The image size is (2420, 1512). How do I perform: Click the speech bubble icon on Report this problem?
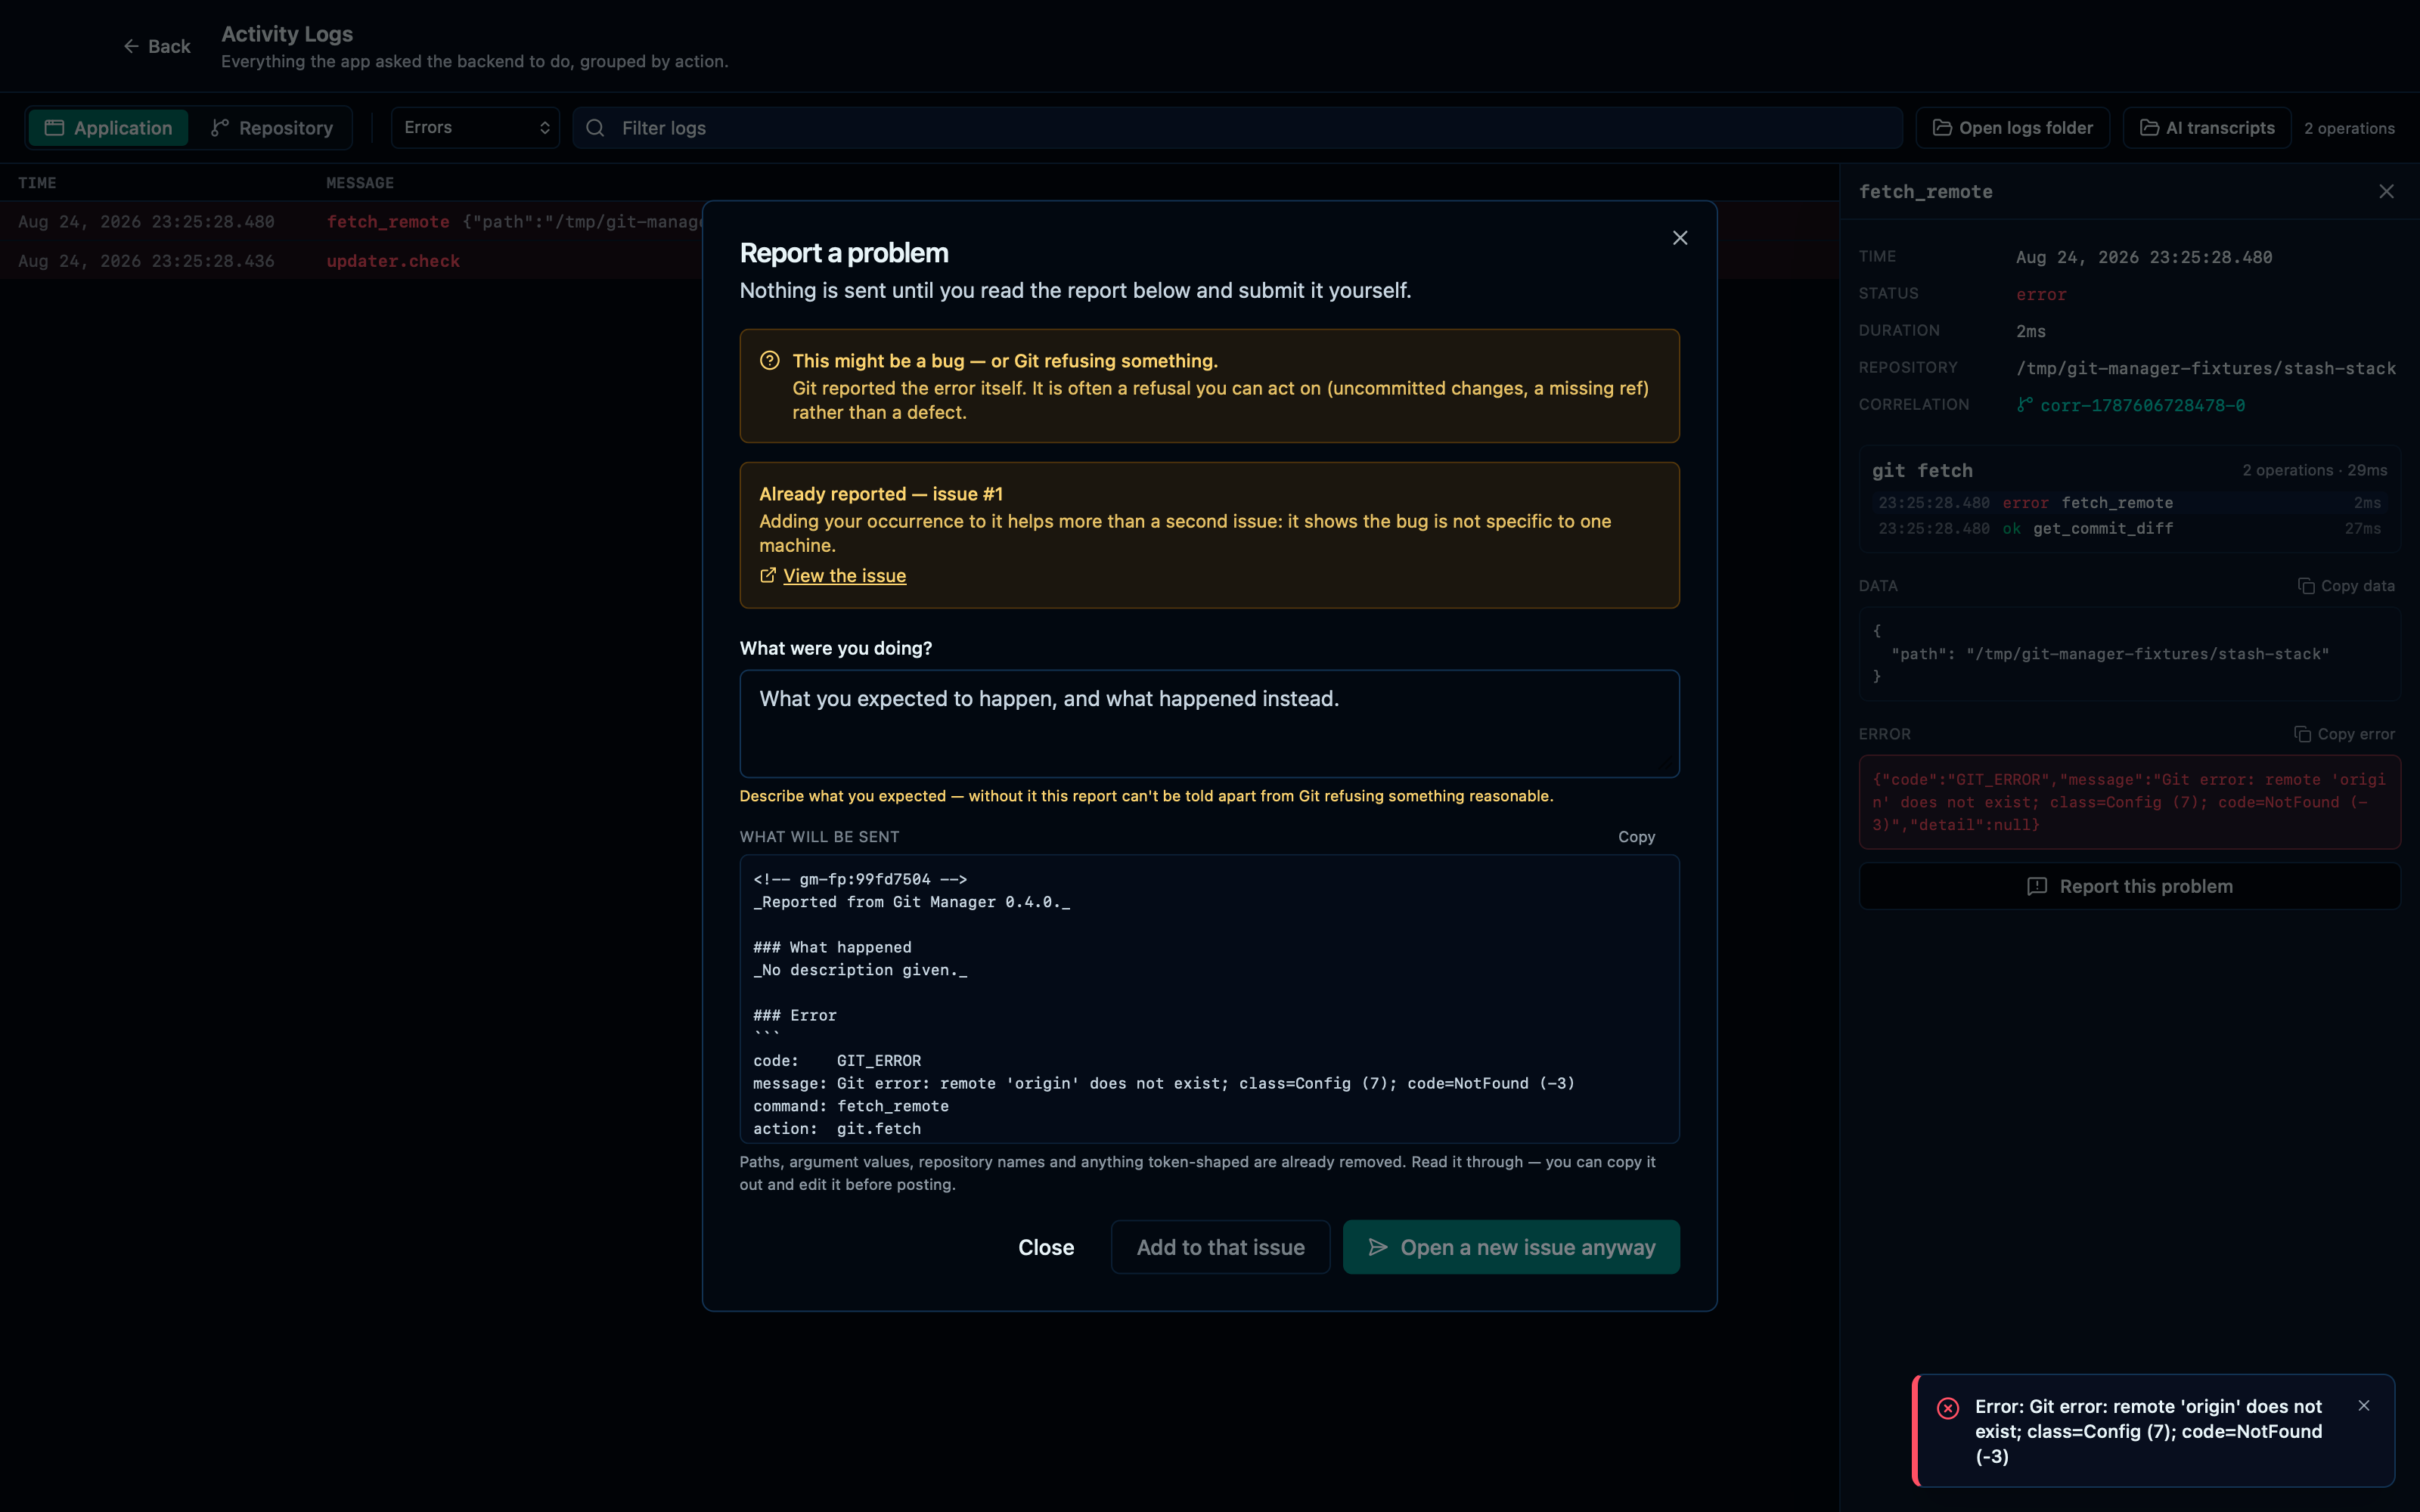pos(2036,886)
